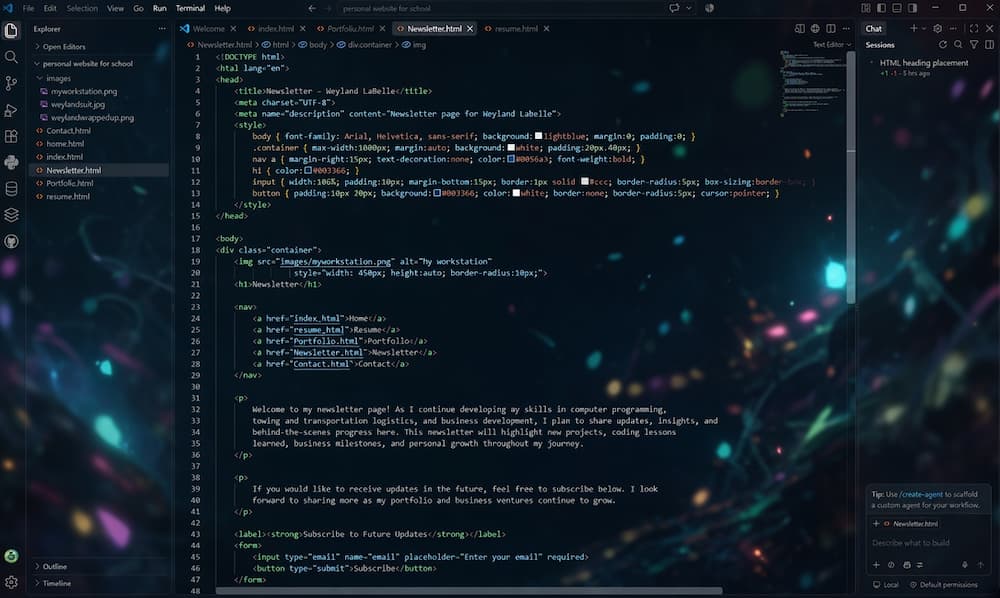Open the Python activity bar icon
The image size is (1000, 598).
(x=11, y=163)
